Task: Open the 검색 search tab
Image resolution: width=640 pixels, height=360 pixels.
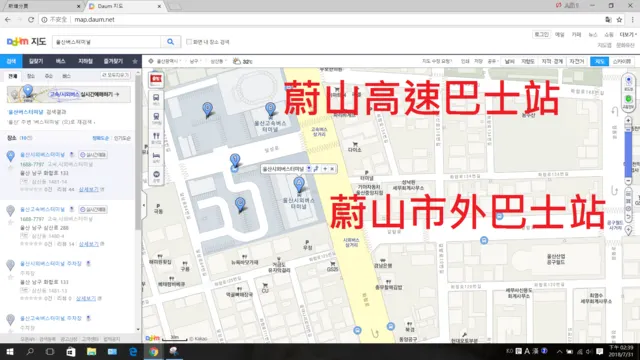Action: 11,61
